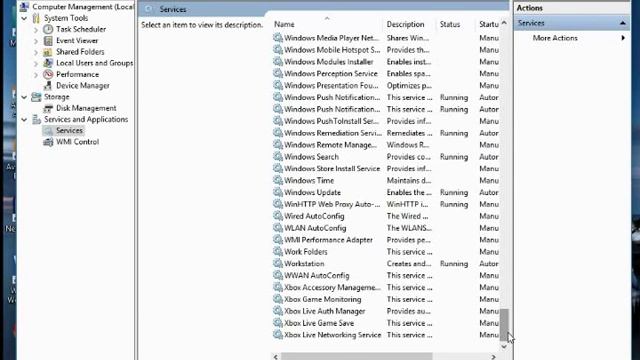This screenshot has width=640, height=360.
Task: Click gear icon of Windows Update service
Action: 278,192
